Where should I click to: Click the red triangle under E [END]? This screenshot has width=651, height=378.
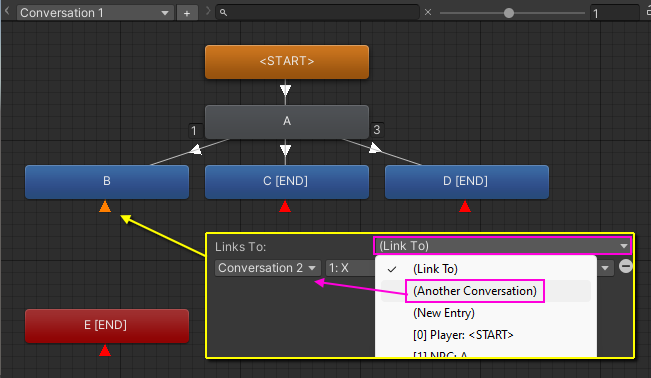[105, 351]
